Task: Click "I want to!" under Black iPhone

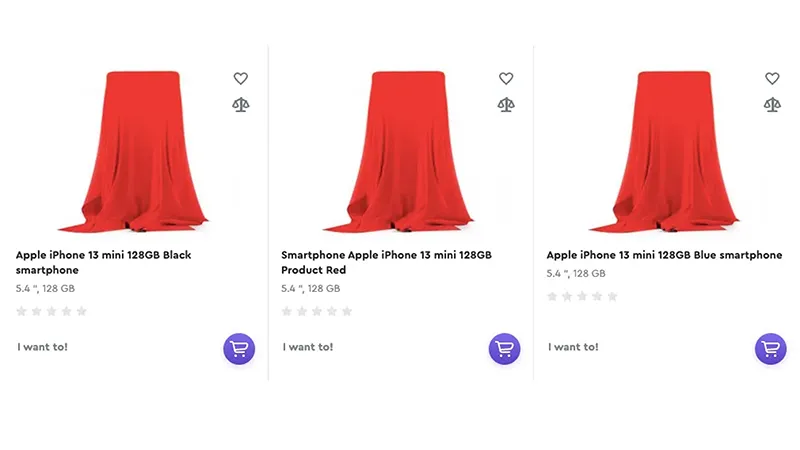Action: click(42, 347)
